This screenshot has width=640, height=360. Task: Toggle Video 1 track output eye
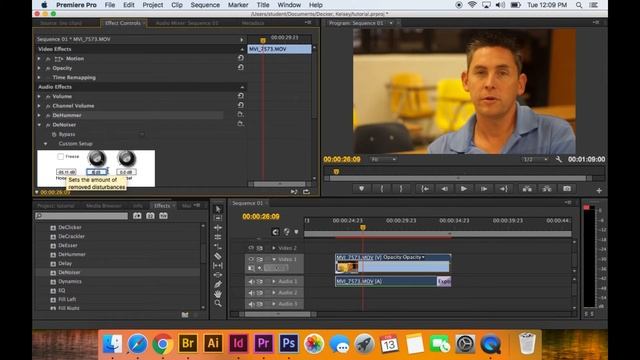point(251,259)
